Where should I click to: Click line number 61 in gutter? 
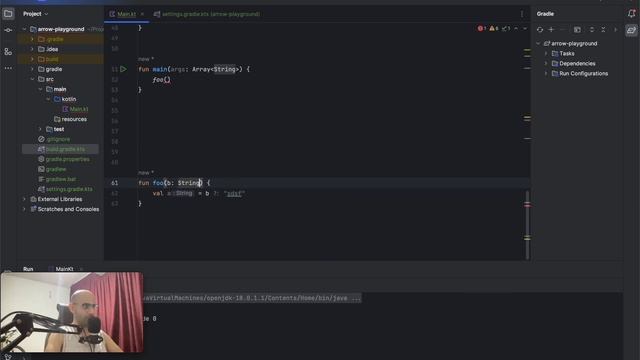[x=115, y=183]
